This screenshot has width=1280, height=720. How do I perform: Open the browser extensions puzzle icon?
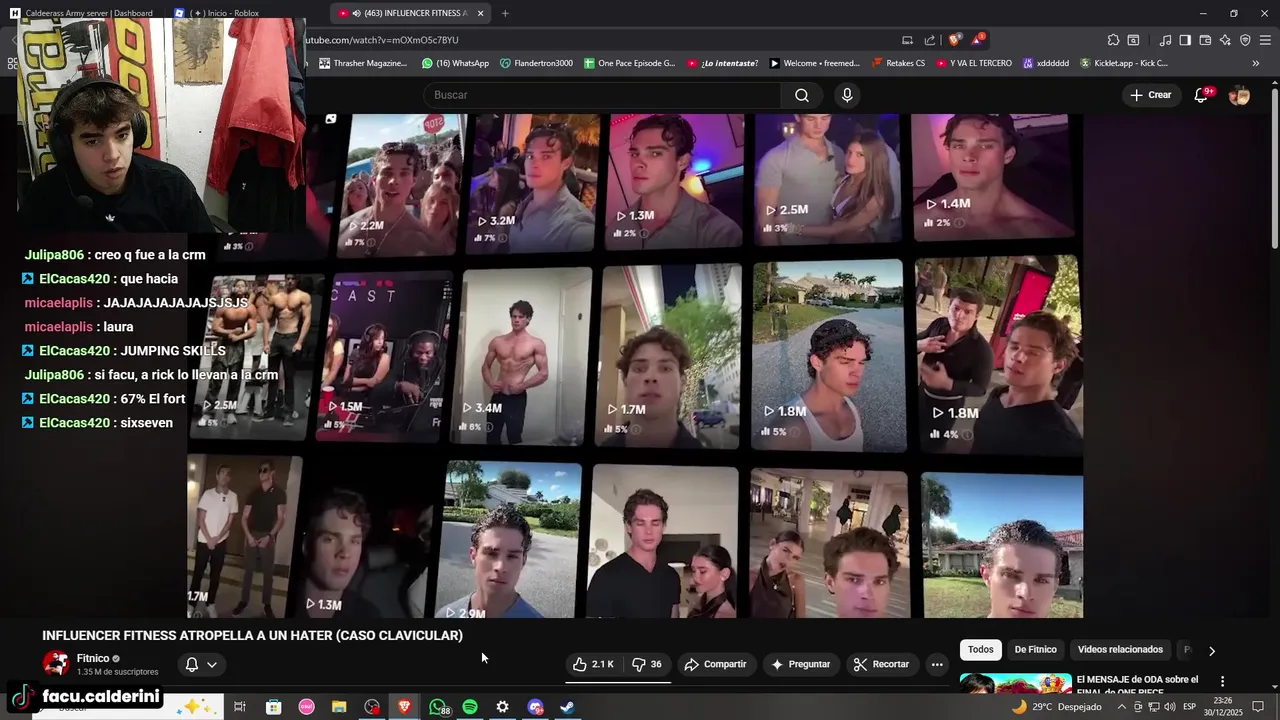(x=1113, y=40)
